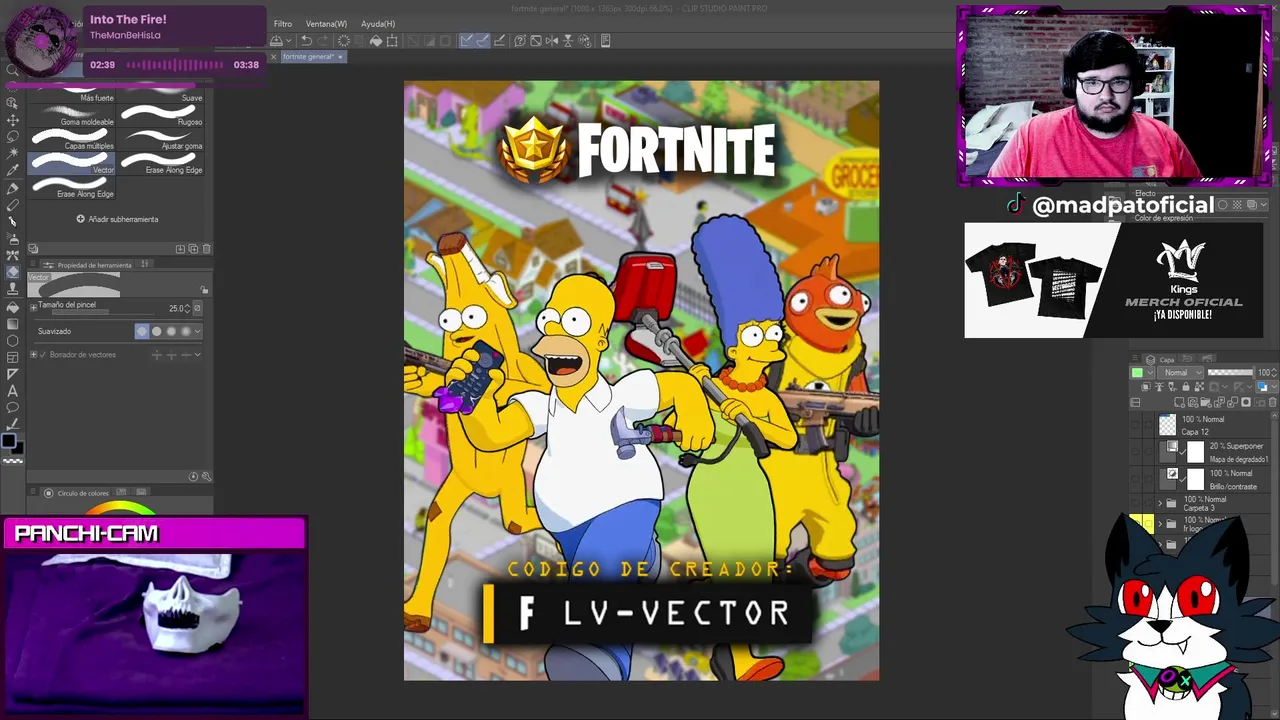Image resolution: width=1280 pixels, height=720 pixels.
Task: Select the Eraser tool
Action: tap(12, 272)
